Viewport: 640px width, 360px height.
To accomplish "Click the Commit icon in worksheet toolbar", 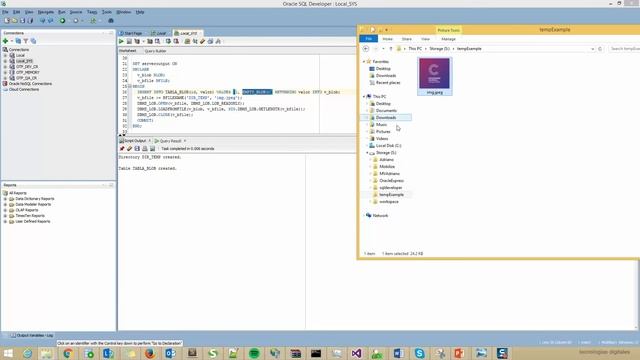I will 168,41.
